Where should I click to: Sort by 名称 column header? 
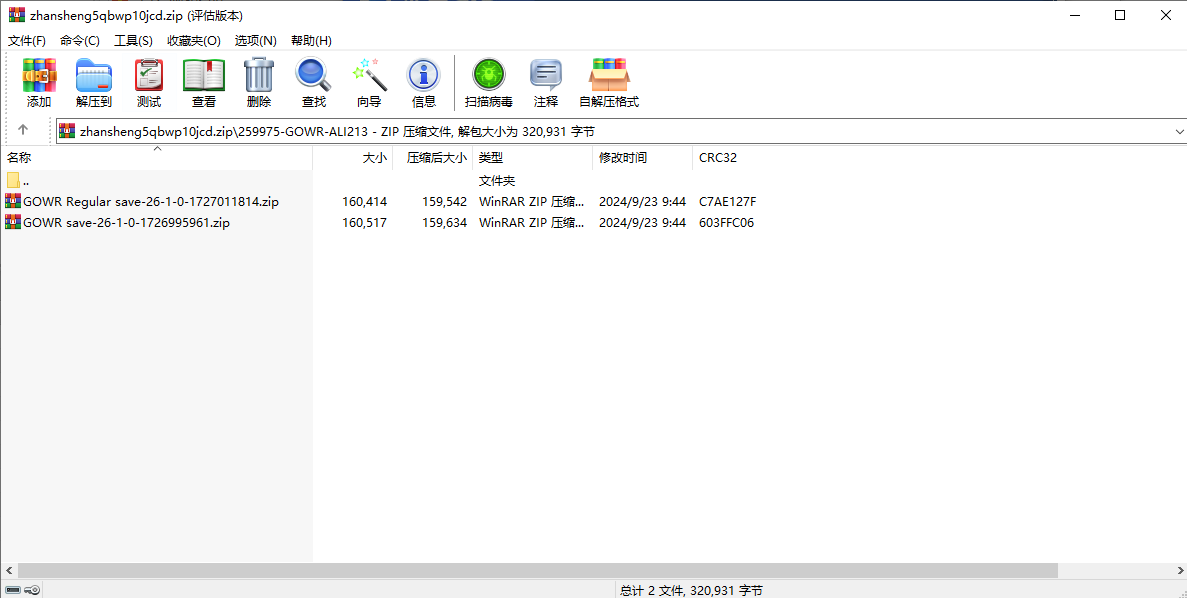click(156, 157)
